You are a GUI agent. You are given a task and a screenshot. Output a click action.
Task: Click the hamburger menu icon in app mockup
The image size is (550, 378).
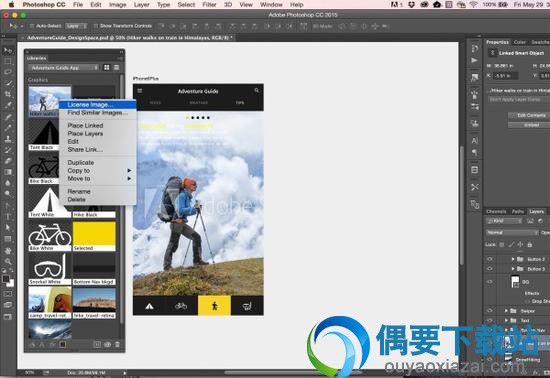point(140,91)
